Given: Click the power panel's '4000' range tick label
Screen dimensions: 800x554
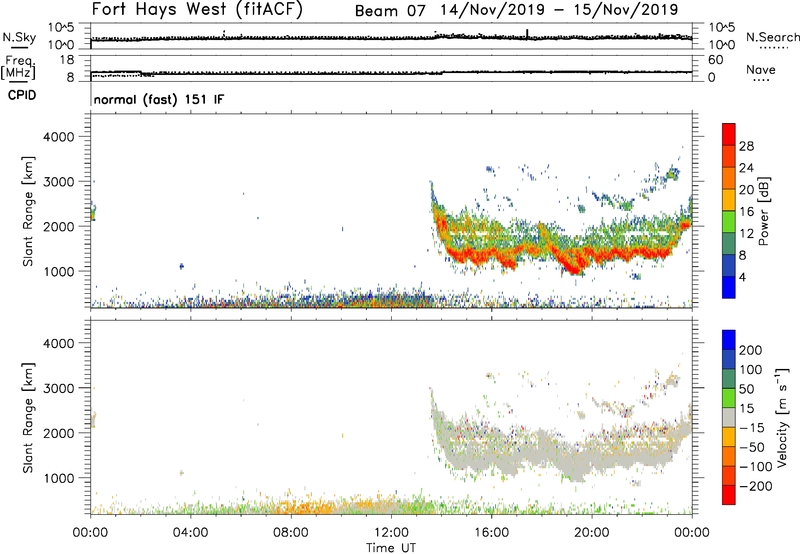Looking at the screenshot, I should click(x=59, y=137).
